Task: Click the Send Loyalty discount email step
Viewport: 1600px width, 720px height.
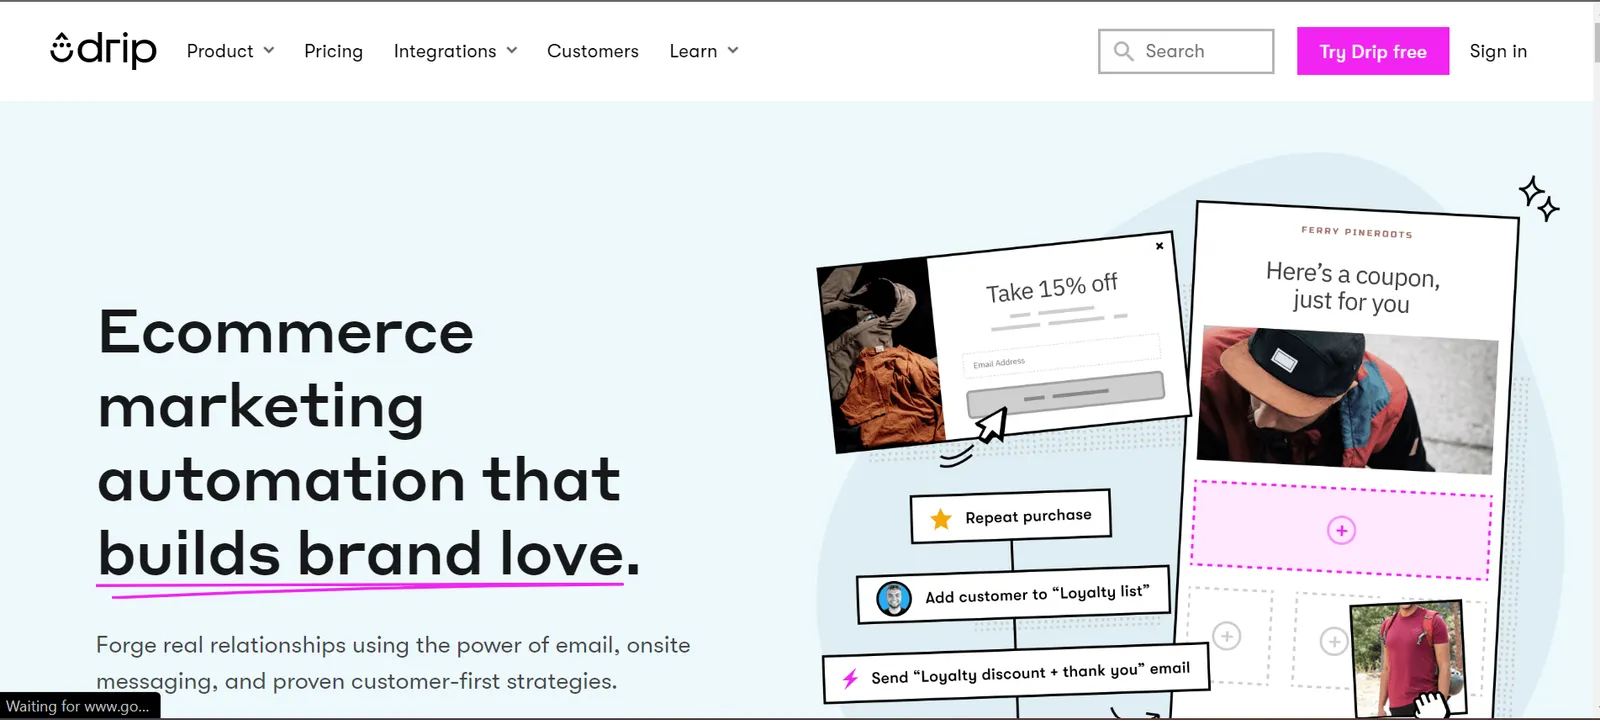Action: (1016, 673)
